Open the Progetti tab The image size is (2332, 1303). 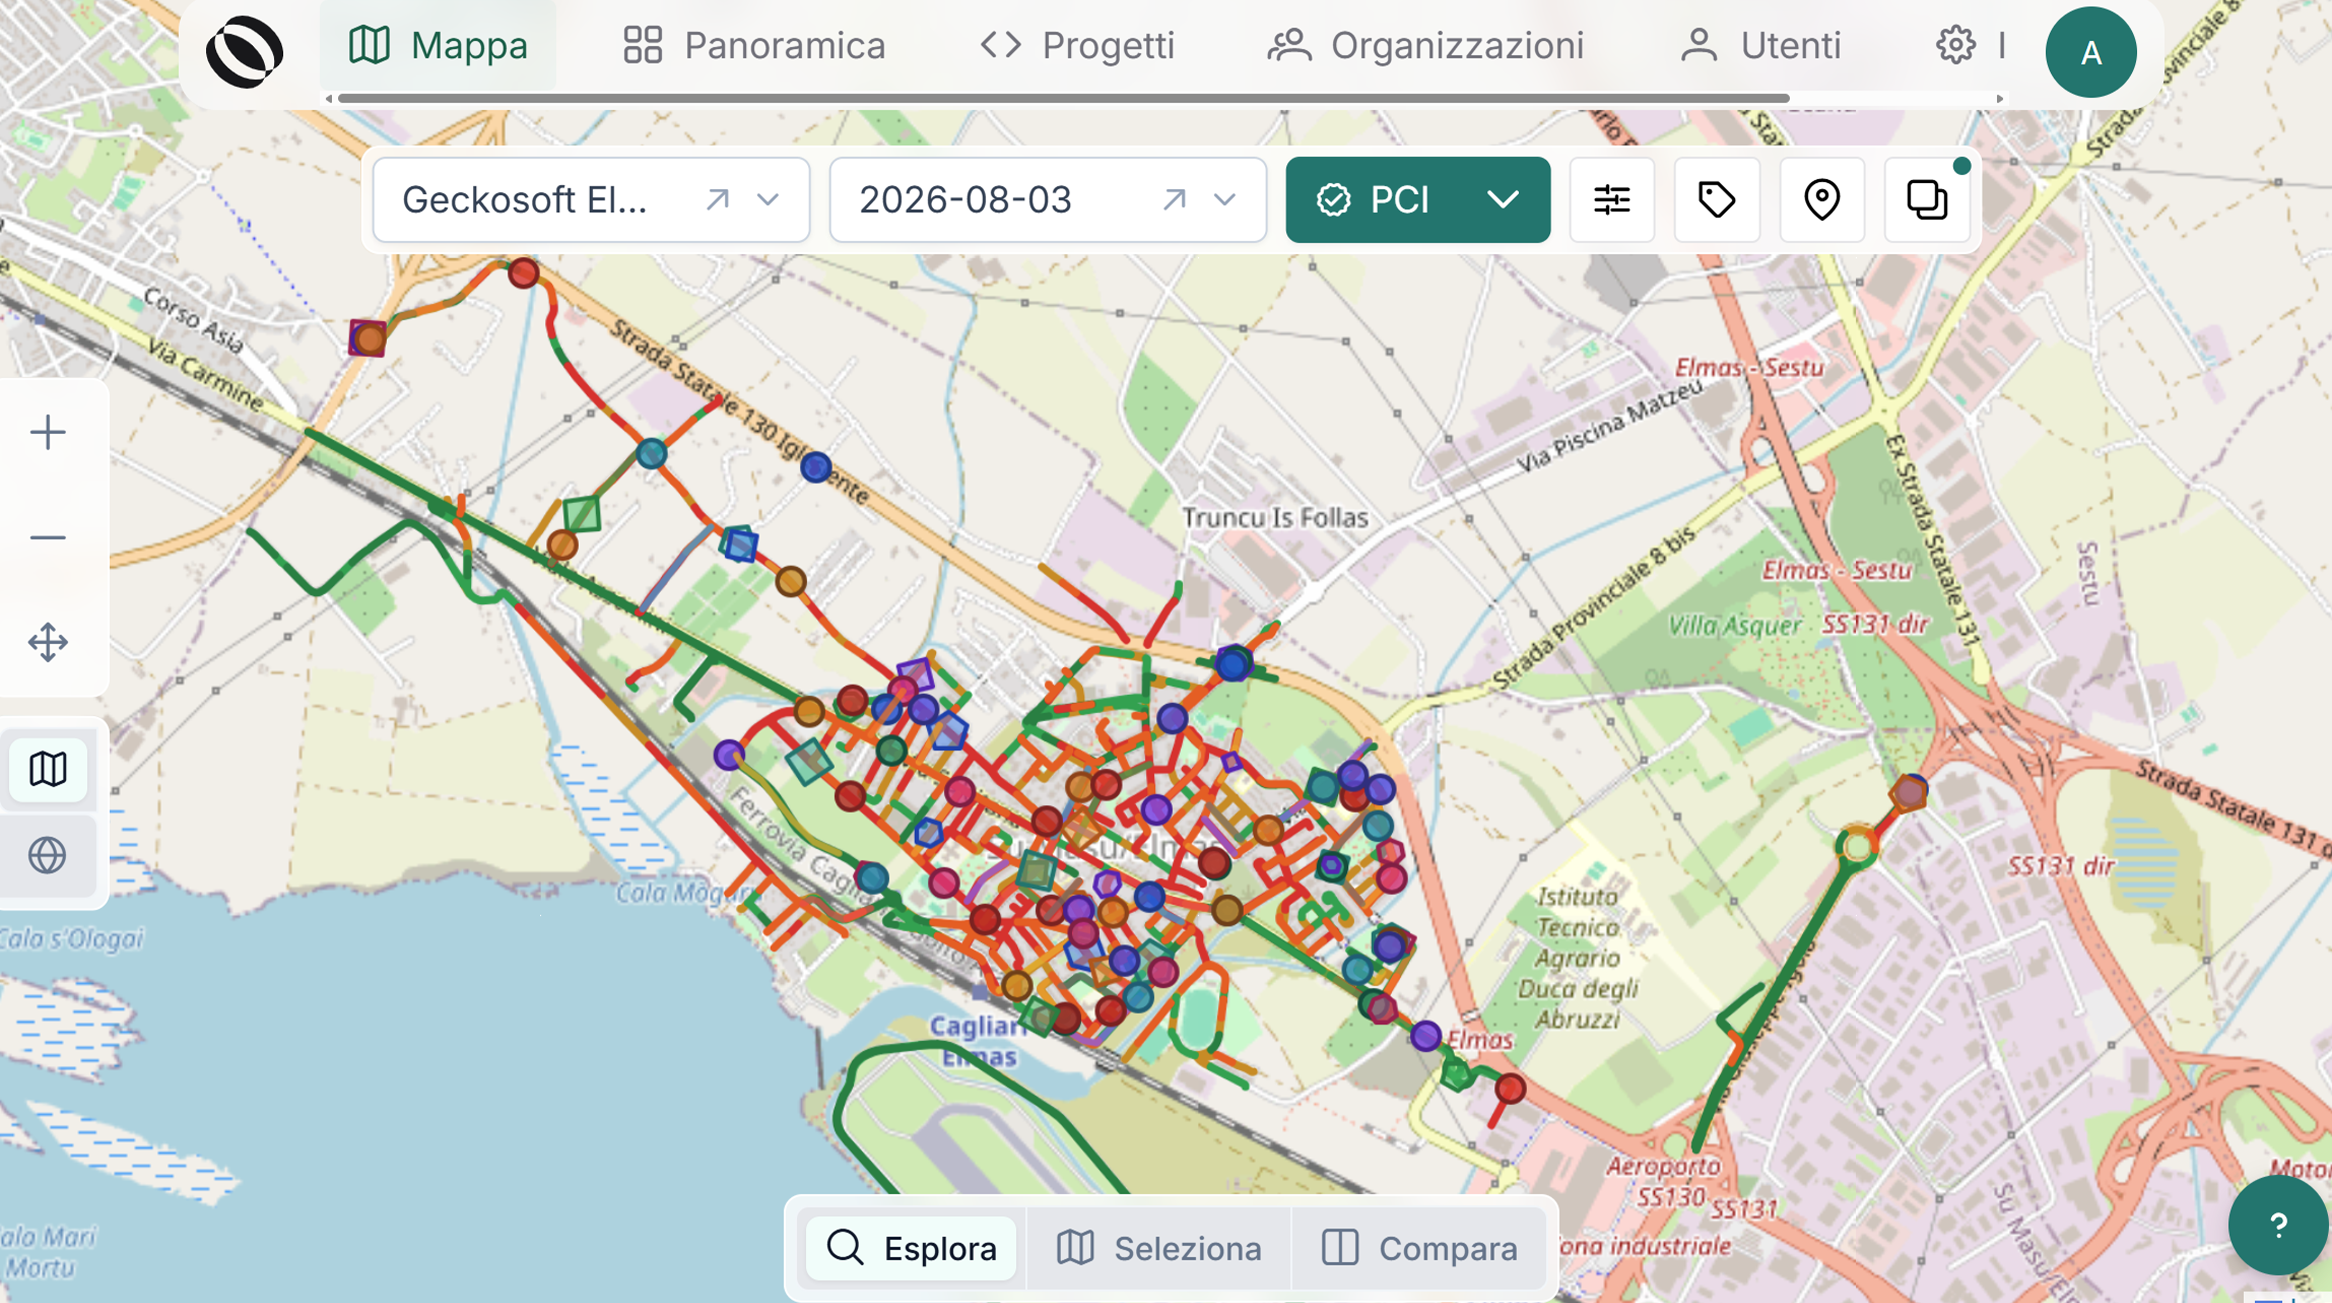tap(1077, 46)
